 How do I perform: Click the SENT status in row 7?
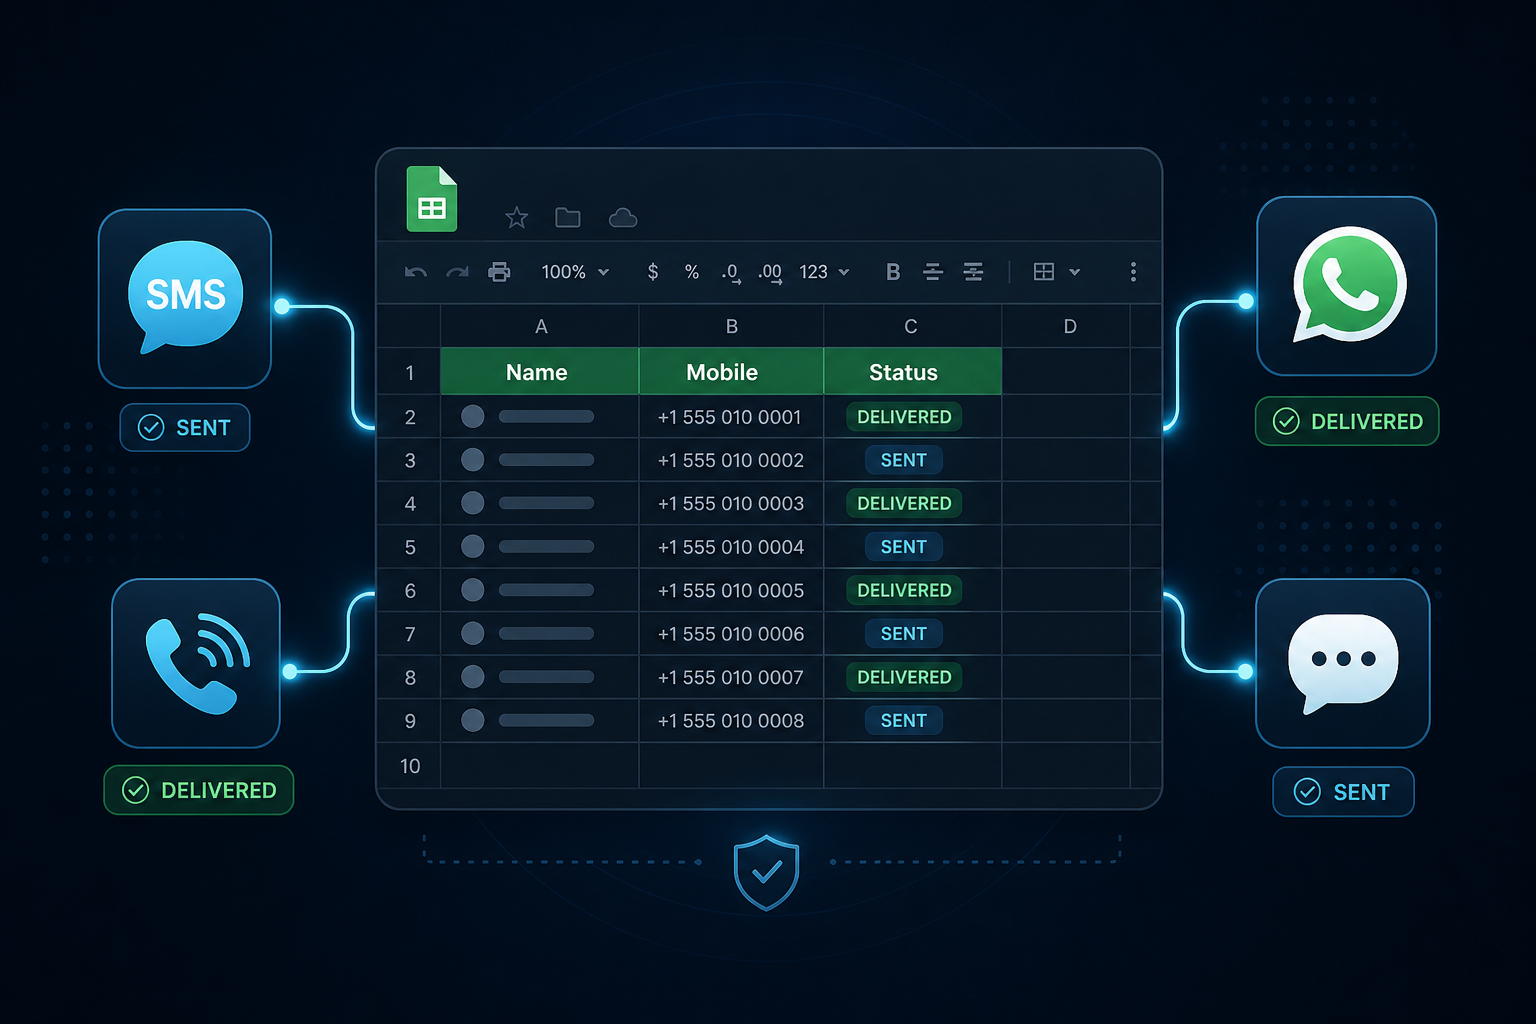click(904, 634)
